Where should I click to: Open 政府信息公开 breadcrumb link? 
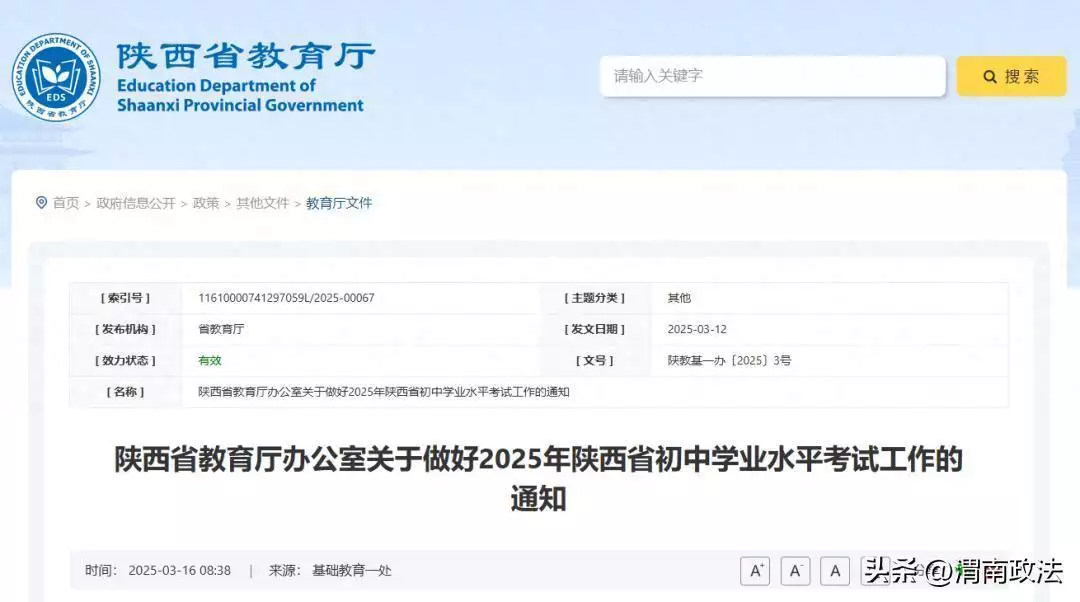pyautogui.click(x=136, y=203)
